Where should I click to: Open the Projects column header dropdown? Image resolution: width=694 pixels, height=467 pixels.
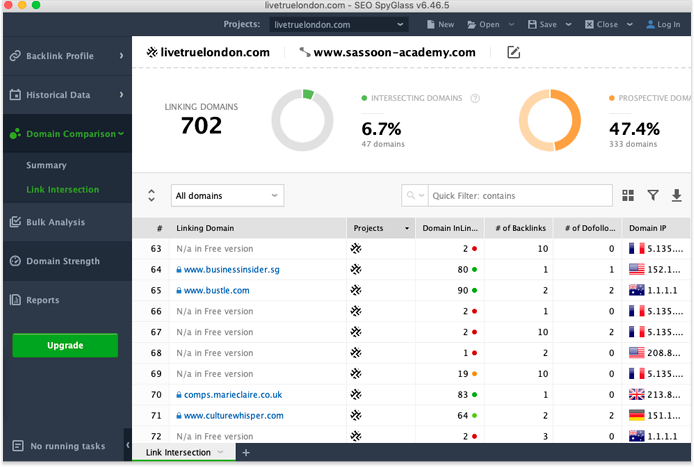click(x=407, y=228)
